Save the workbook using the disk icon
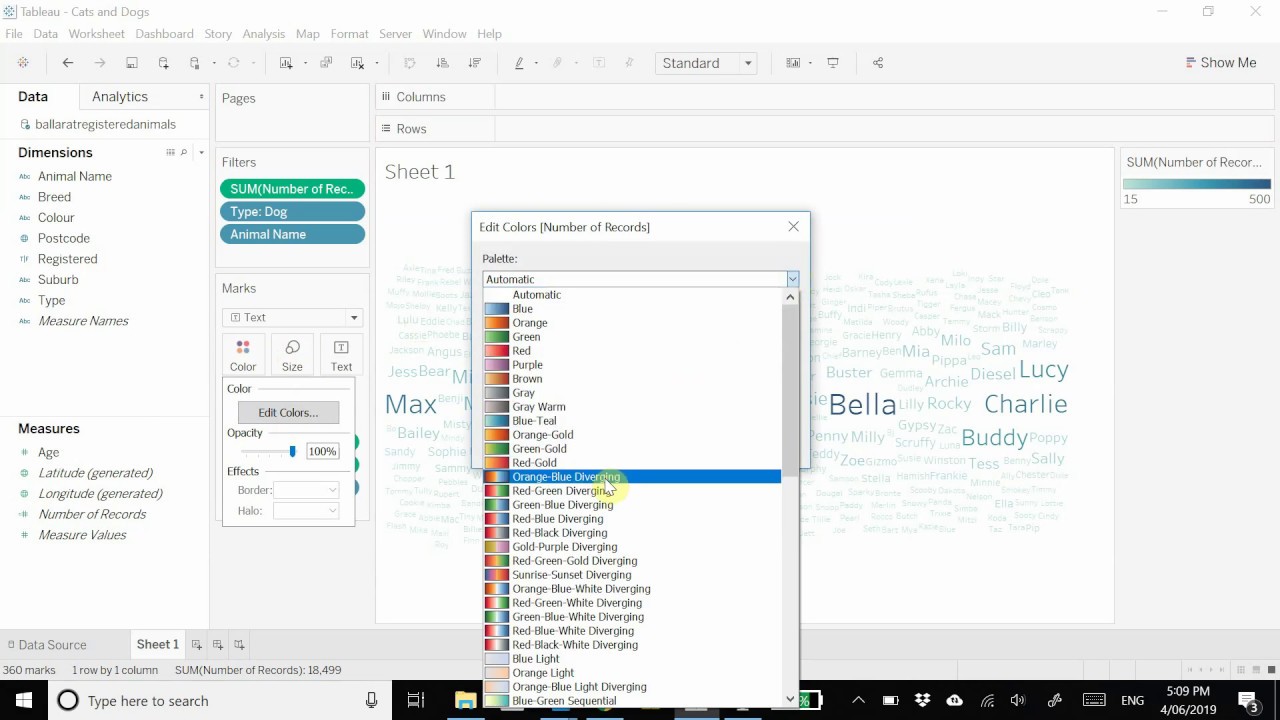Screen dimensions: 1280x720 (x=131, y=63)
